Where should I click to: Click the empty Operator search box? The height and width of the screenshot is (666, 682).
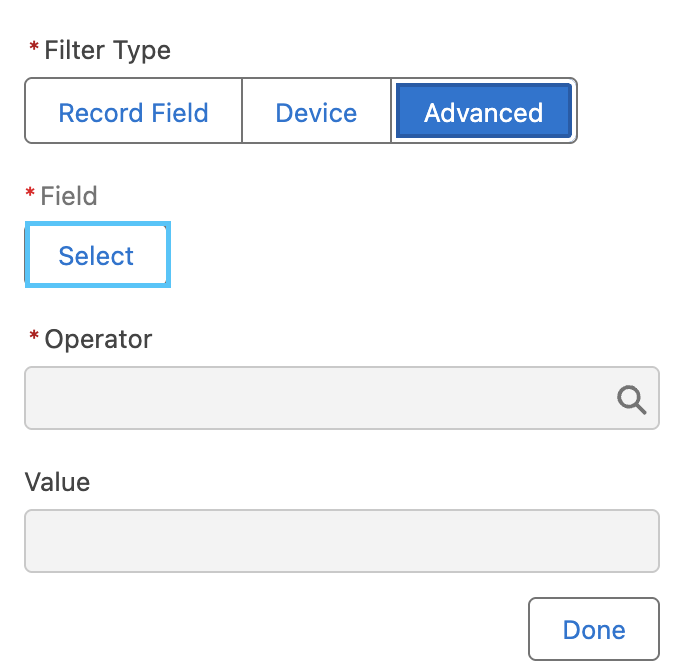pos(320,399)
